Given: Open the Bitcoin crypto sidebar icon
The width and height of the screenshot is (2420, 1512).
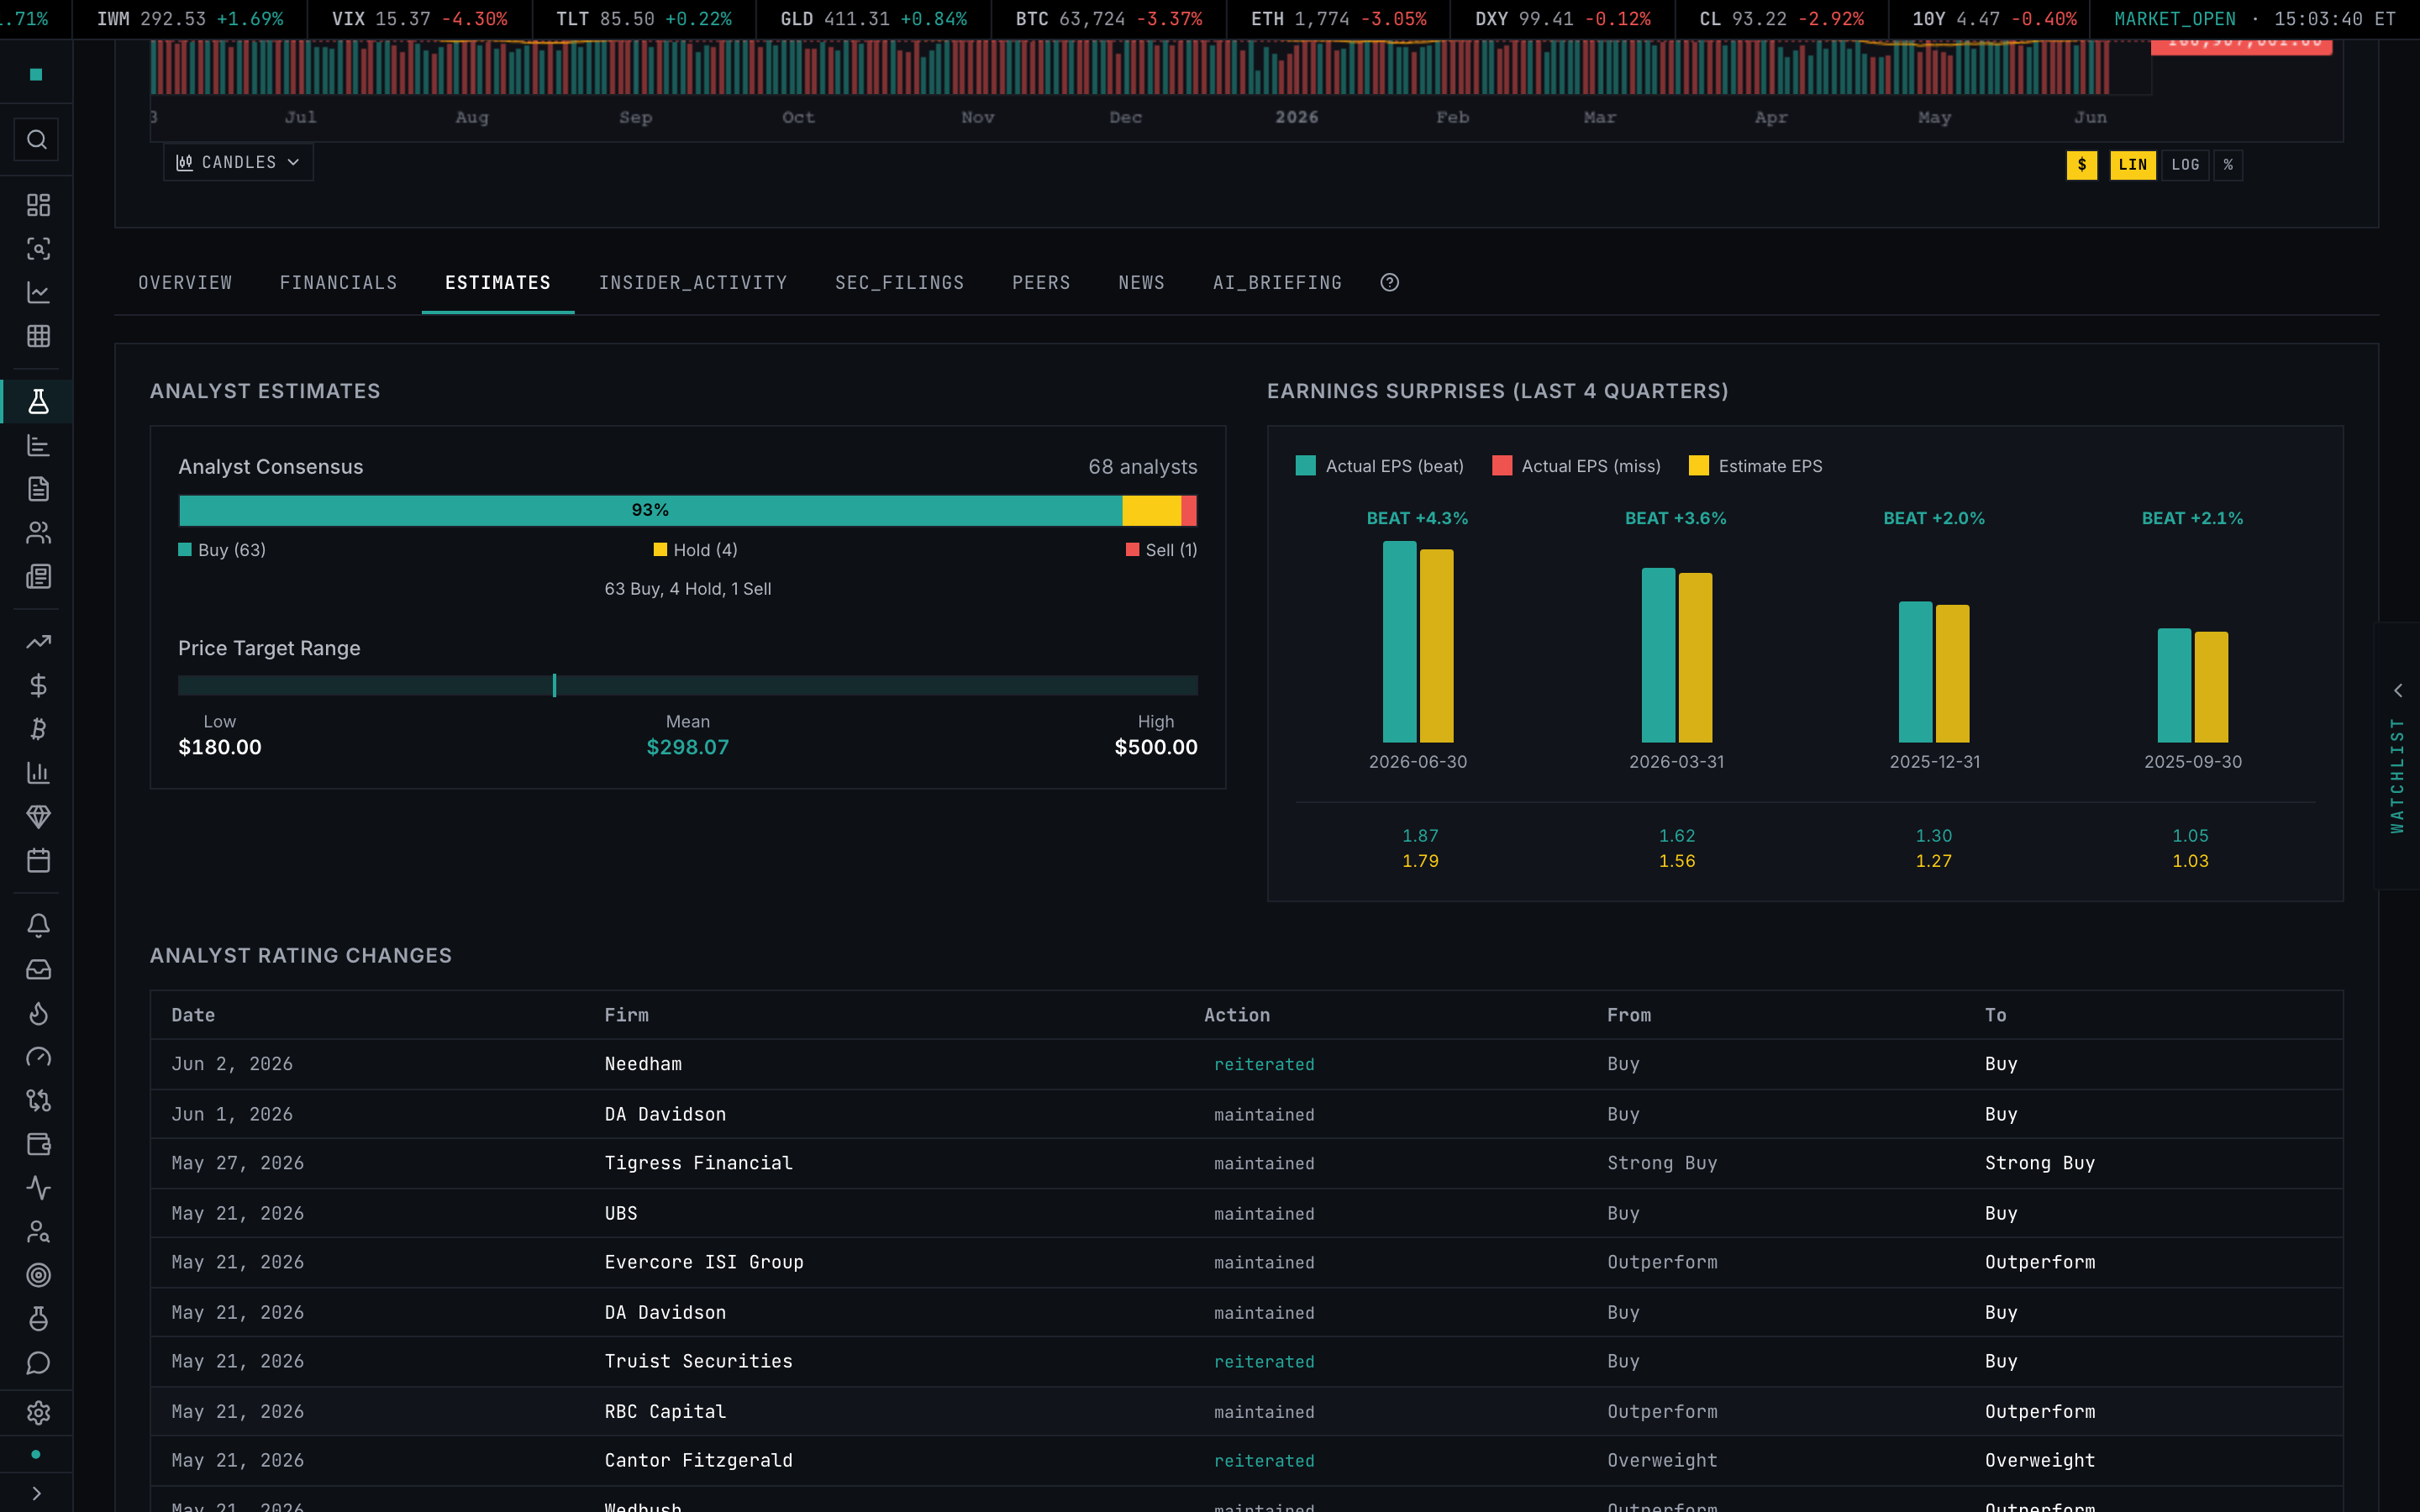Looking at the screenshot, I should point(38,730).
